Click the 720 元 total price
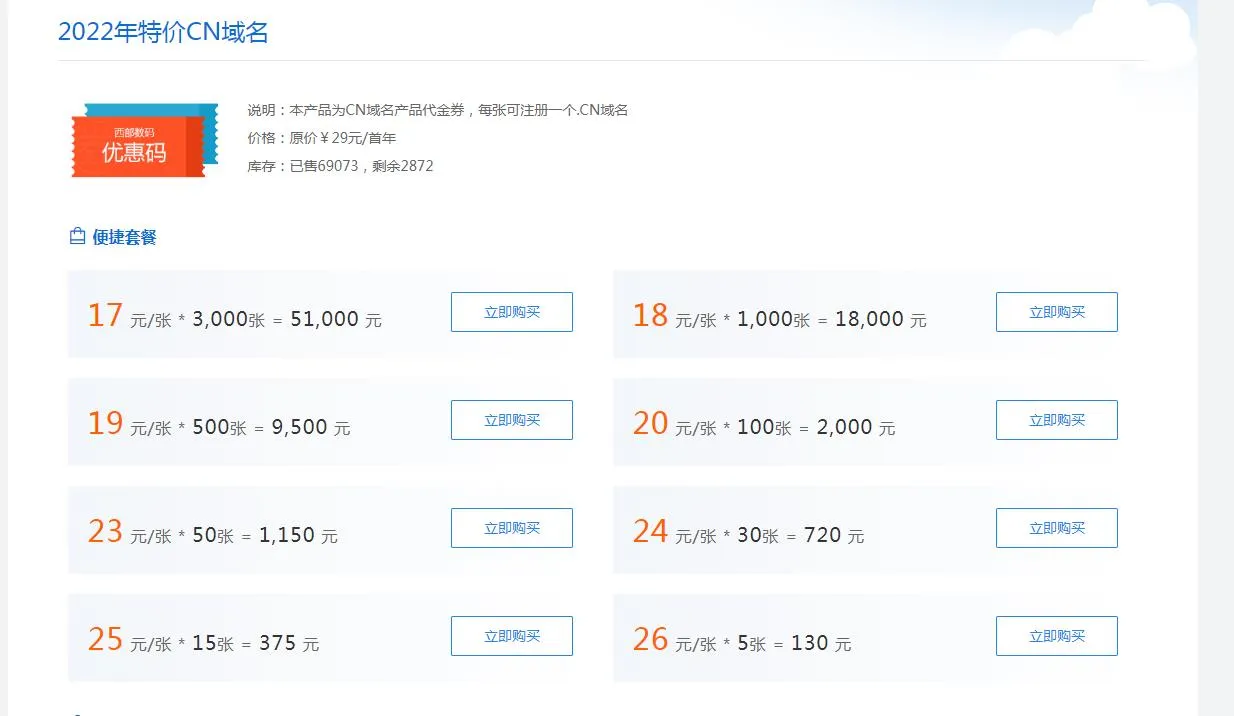The width and height of the screenshot is (1234, 716). tap(834, 535)
